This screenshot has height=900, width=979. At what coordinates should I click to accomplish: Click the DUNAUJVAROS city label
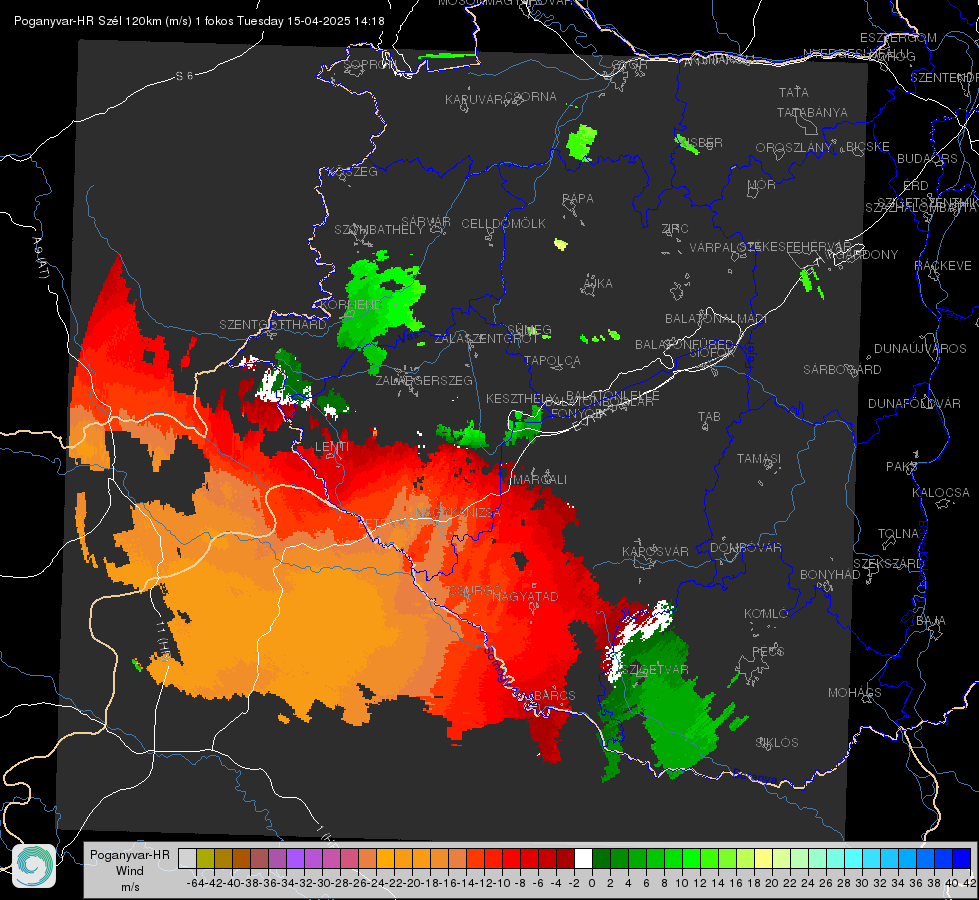920,349
